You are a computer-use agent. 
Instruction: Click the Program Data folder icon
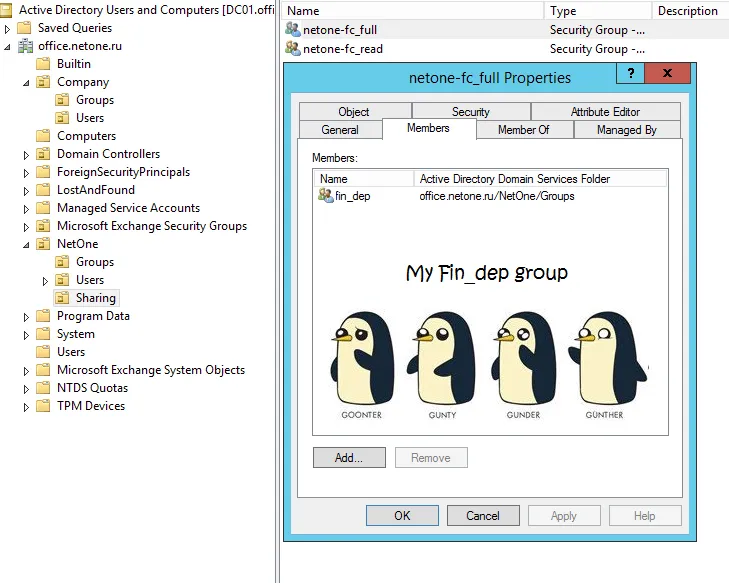point(43,316)
